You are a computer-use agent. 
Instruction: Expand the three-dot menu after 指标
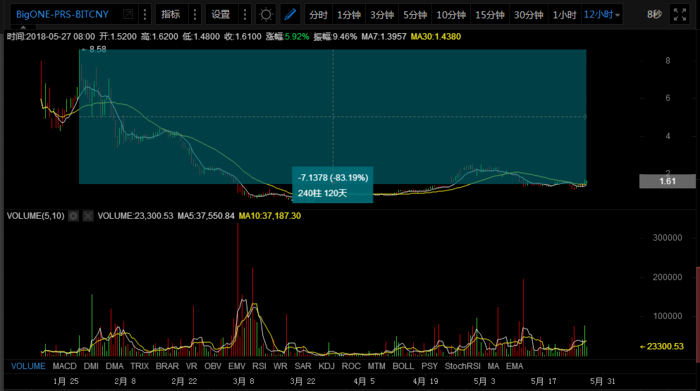[195, 14]
